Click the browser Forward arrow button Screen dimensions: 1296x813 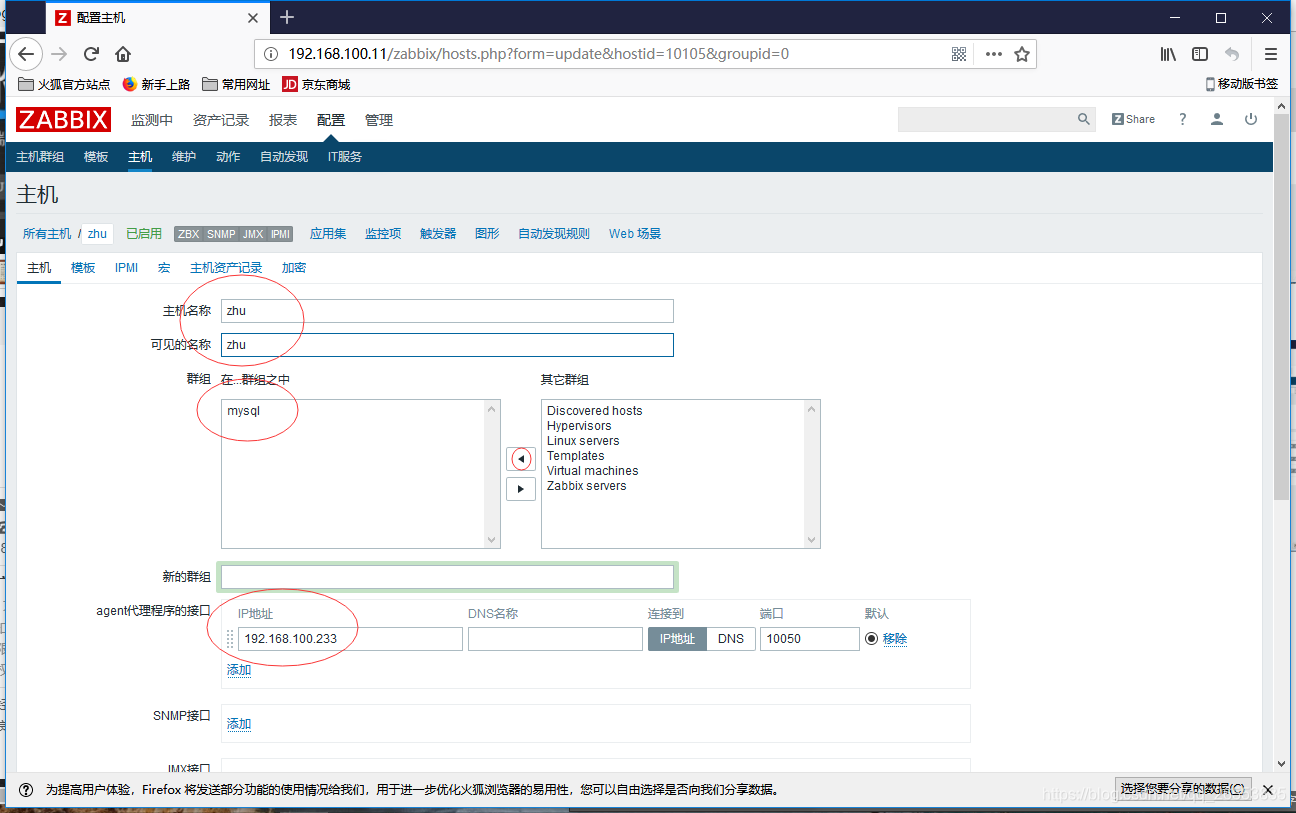(x=59, y=54)
